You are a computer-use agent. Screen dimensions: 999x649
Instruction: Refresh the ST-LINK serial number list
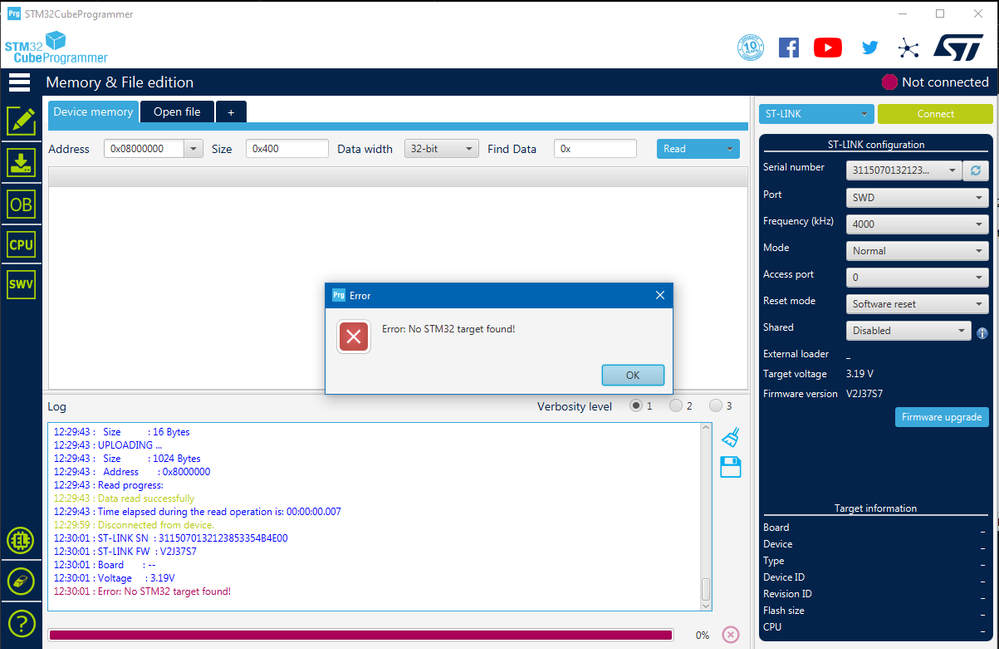(975, 171)
